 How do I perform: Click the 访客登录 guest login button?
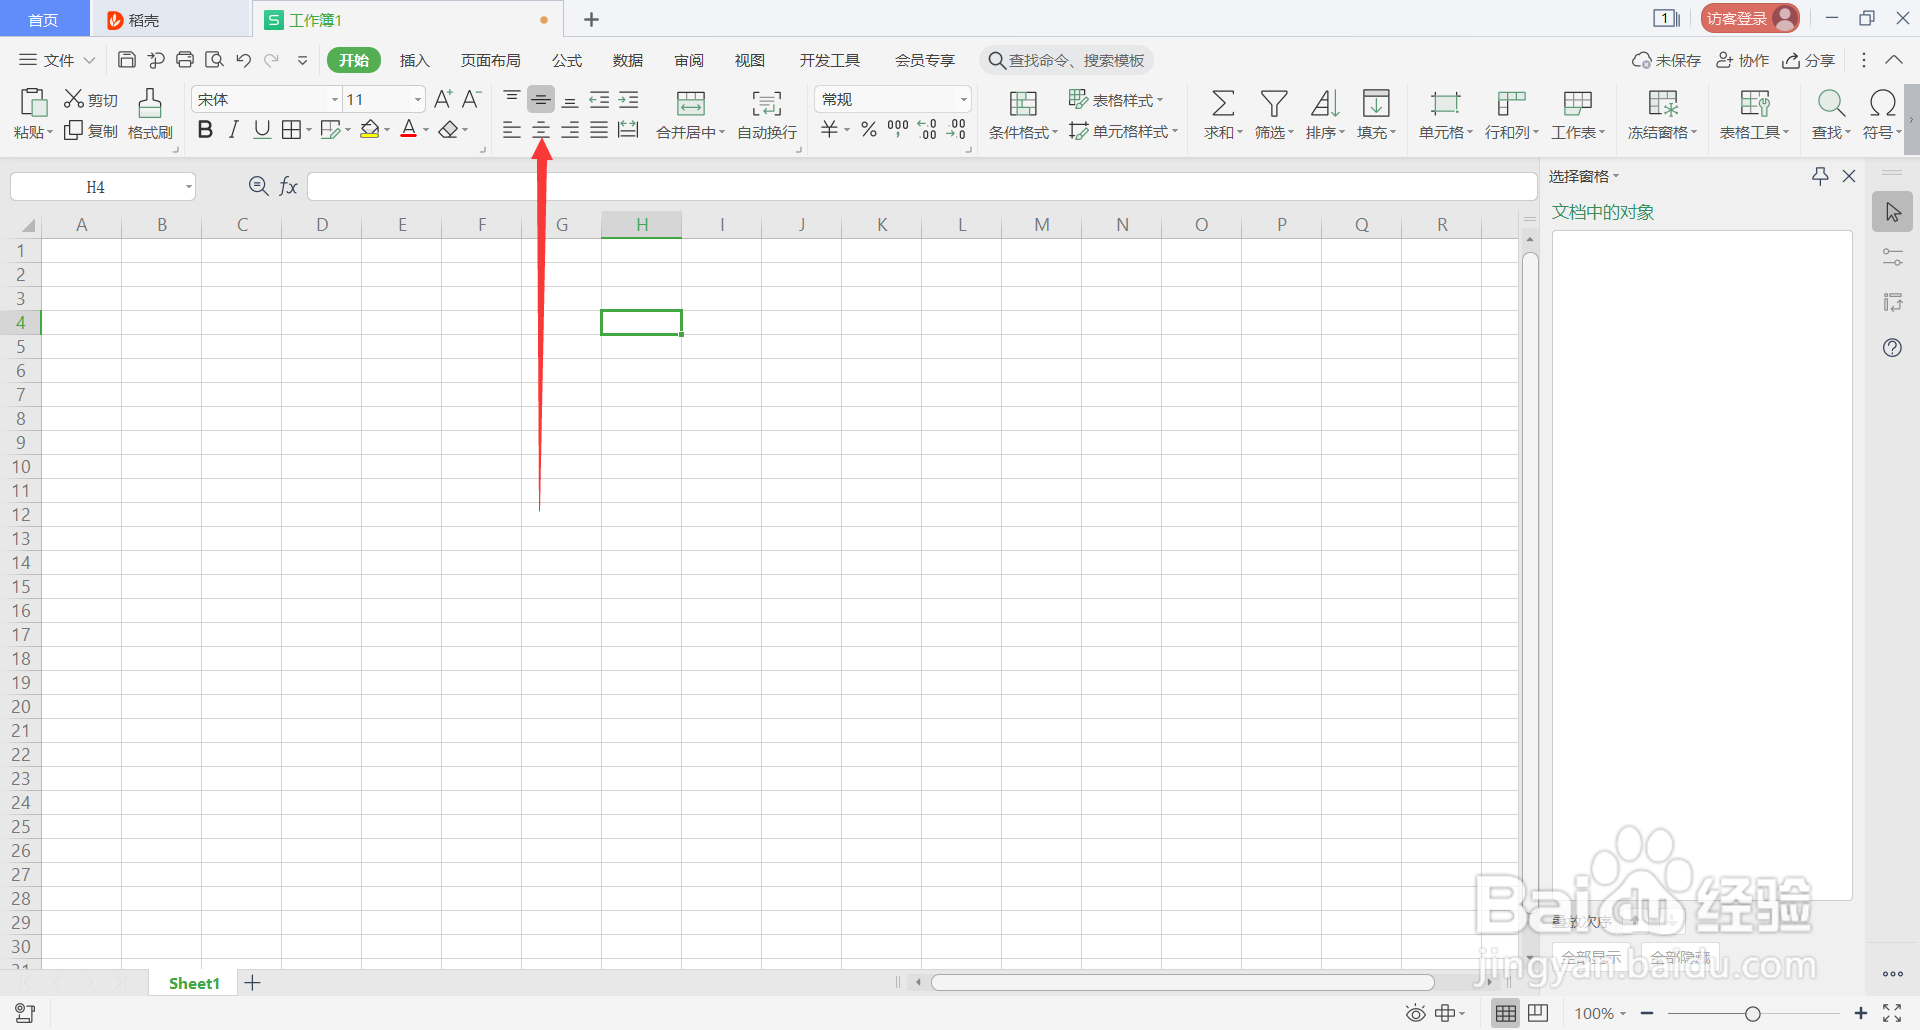[1750, 18]
